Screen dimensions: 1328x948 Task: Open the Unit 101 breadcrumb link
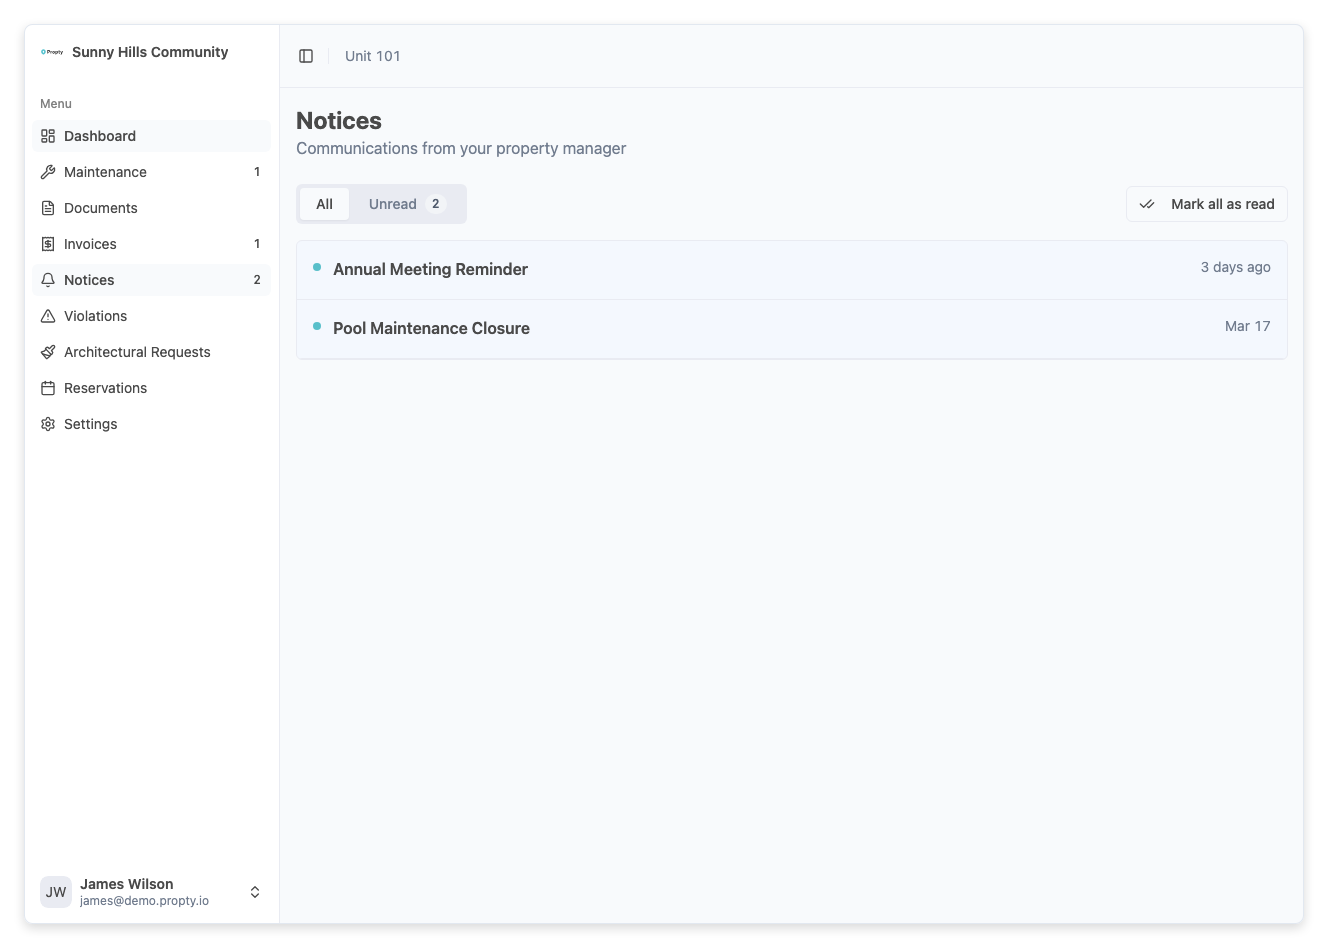pos(372,55)
